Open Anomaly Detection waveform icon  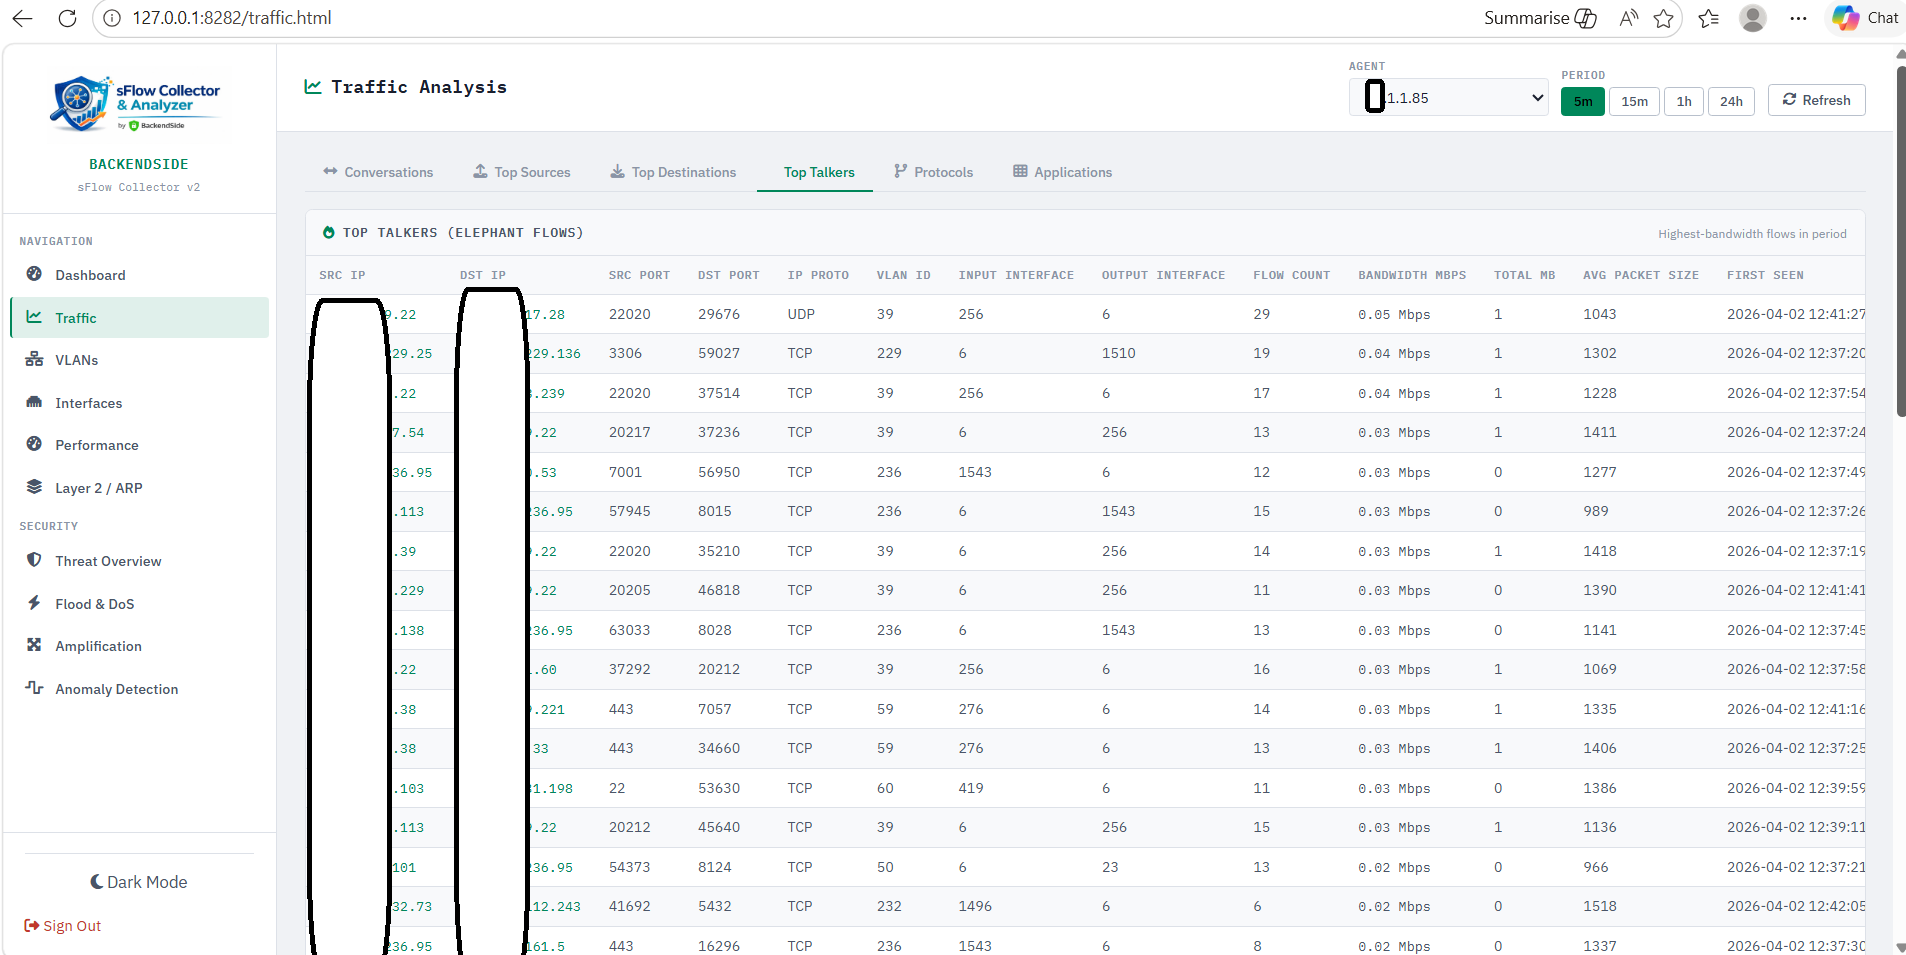pos(34,688)
